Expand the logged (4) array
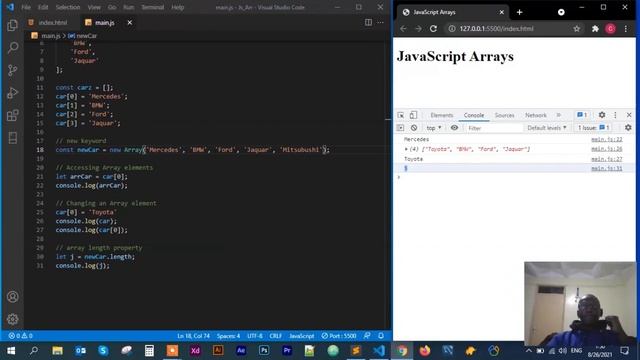The width and height of the screenshot is (640, 360). 406,149
